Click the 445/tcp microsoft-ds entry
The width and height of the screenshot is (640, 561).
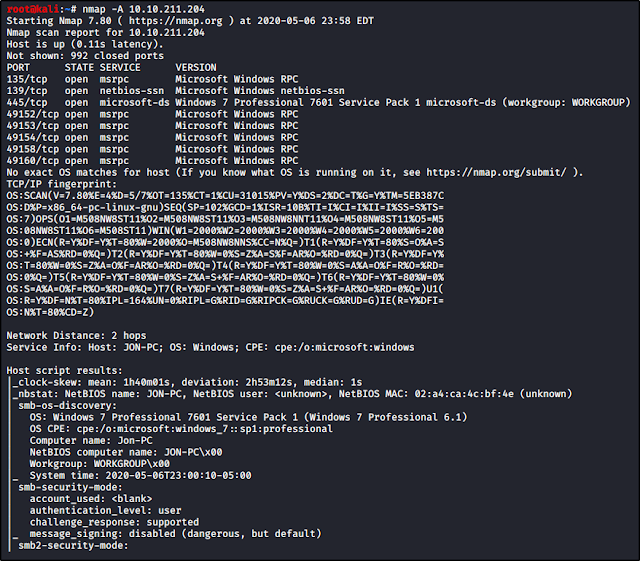point(319,102)
